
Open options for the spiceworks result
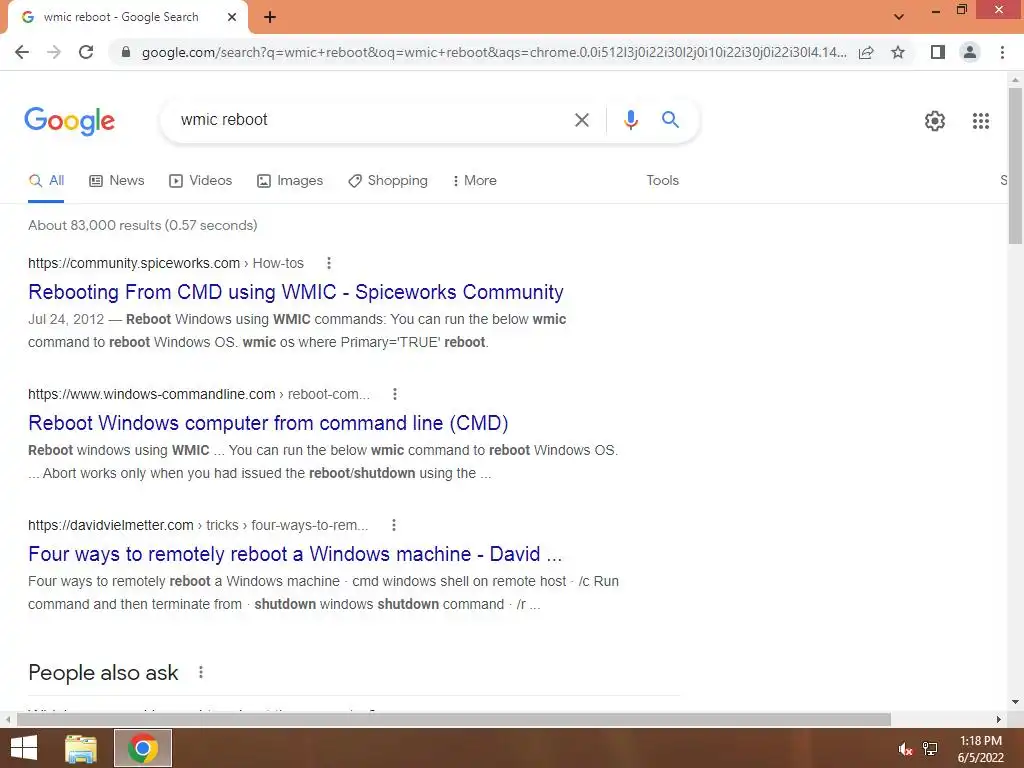[328, 263]
